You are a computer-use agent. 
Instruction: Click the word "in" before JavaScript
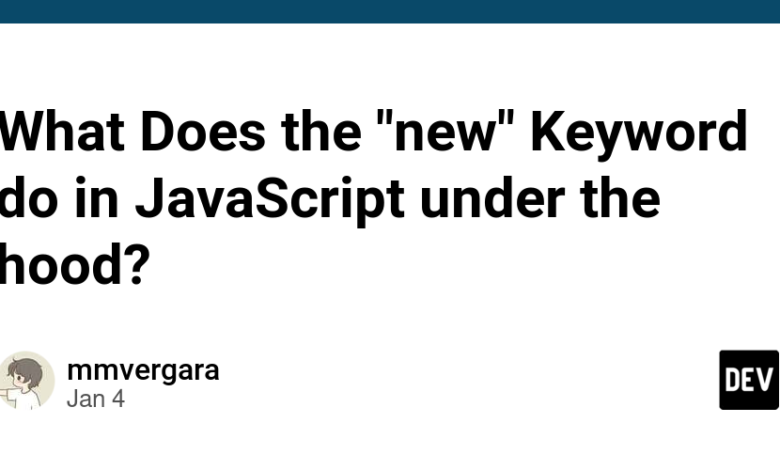97,197
